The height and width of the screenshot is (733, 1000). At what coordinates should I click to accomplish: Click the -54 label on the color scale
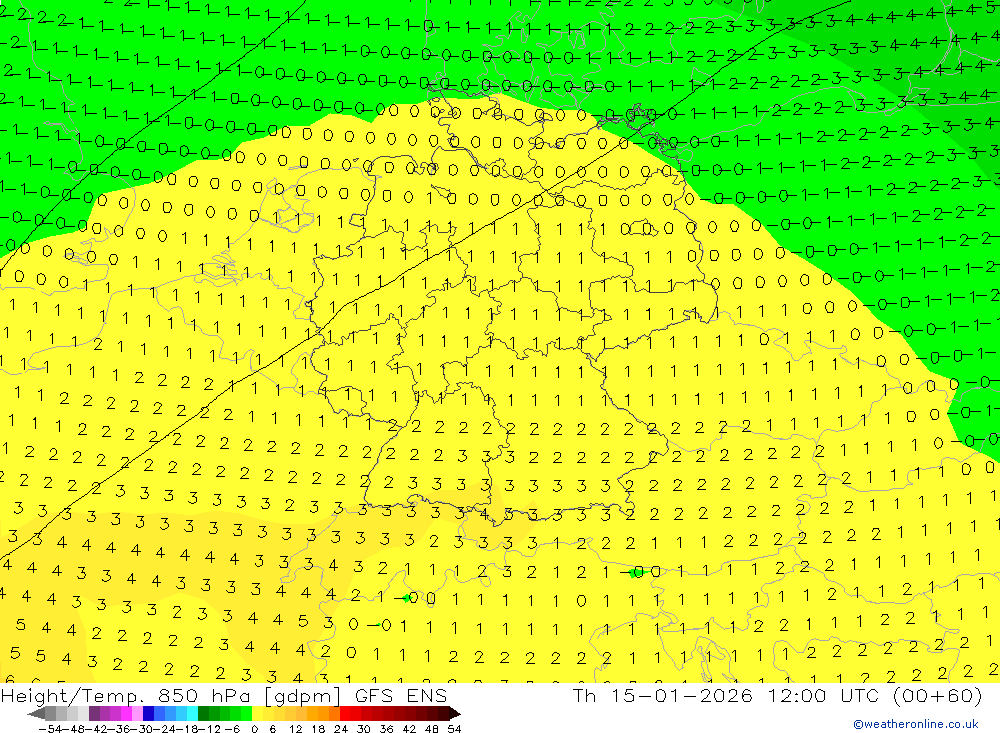50,729
